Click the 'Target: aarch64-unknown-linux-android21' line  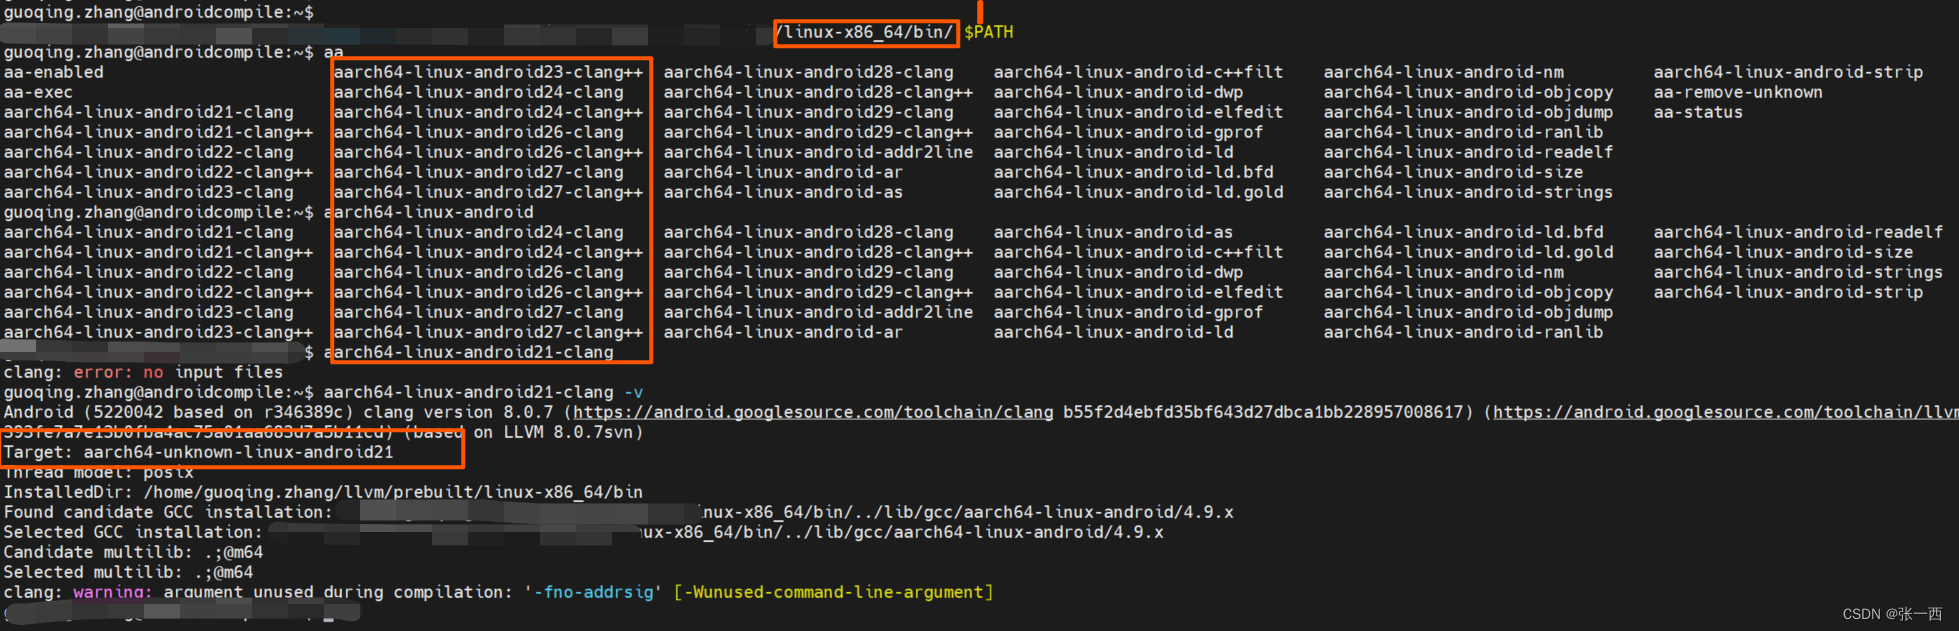(198, 452)
